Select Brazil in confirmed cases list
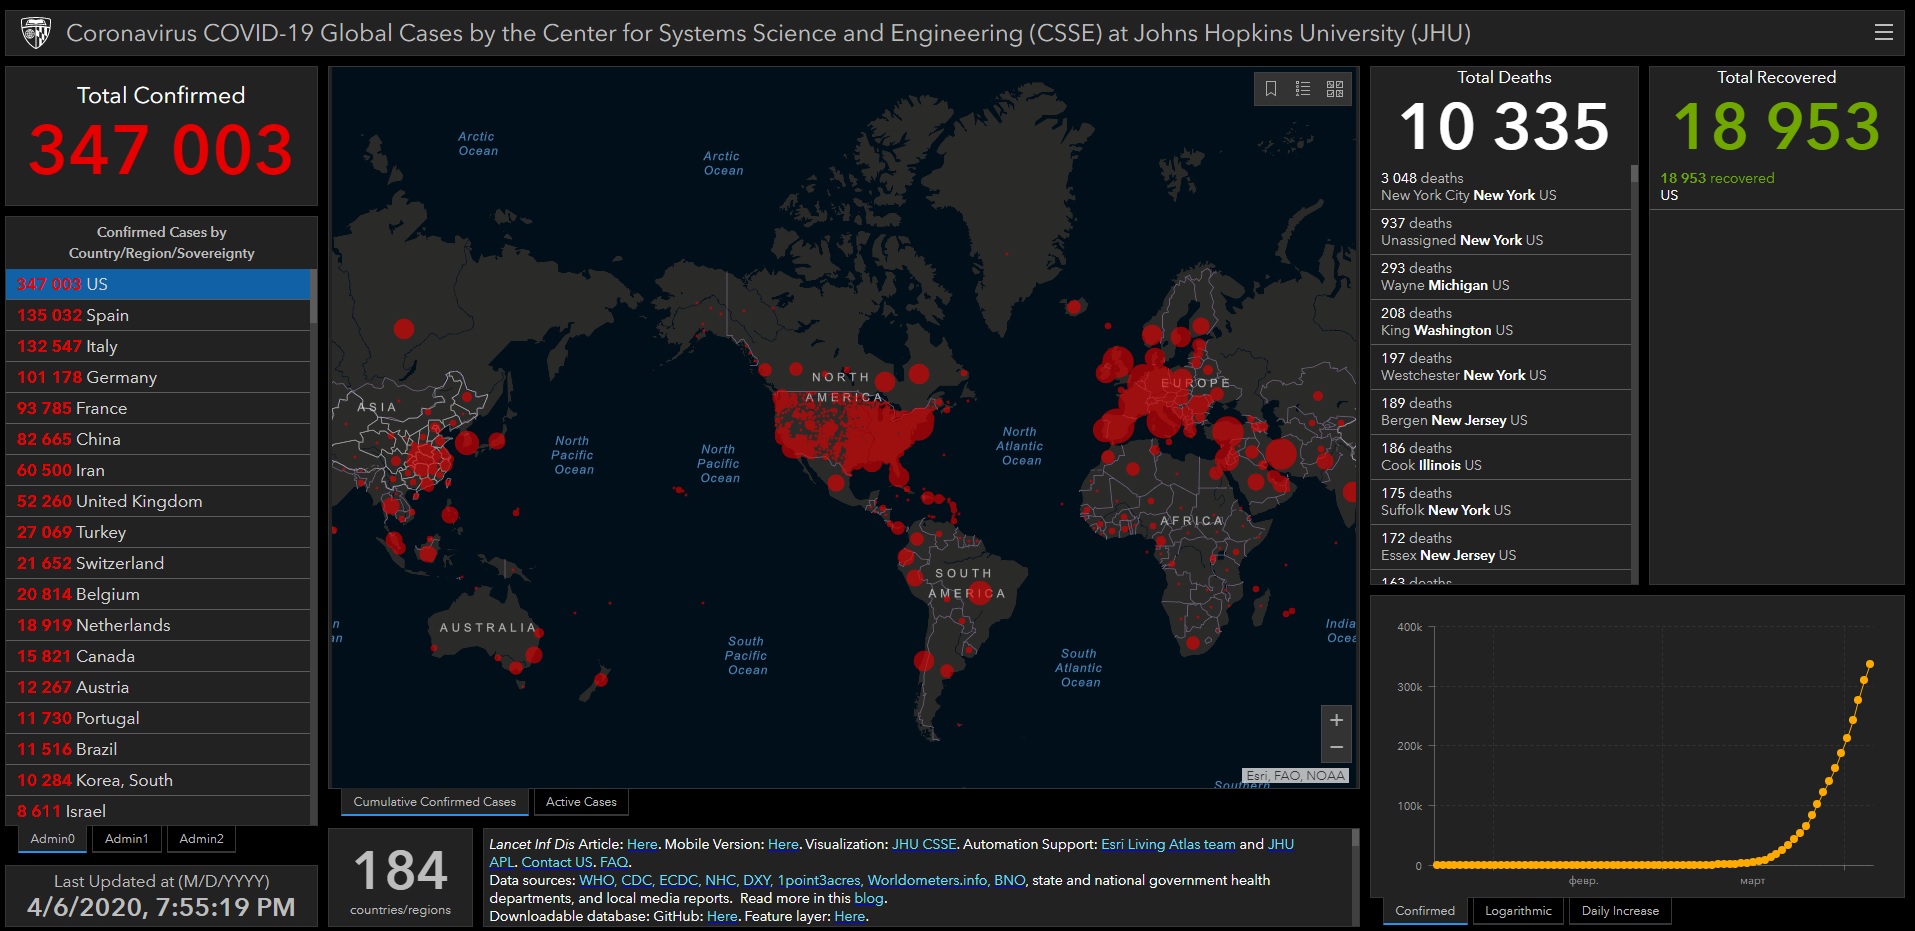 158,749
